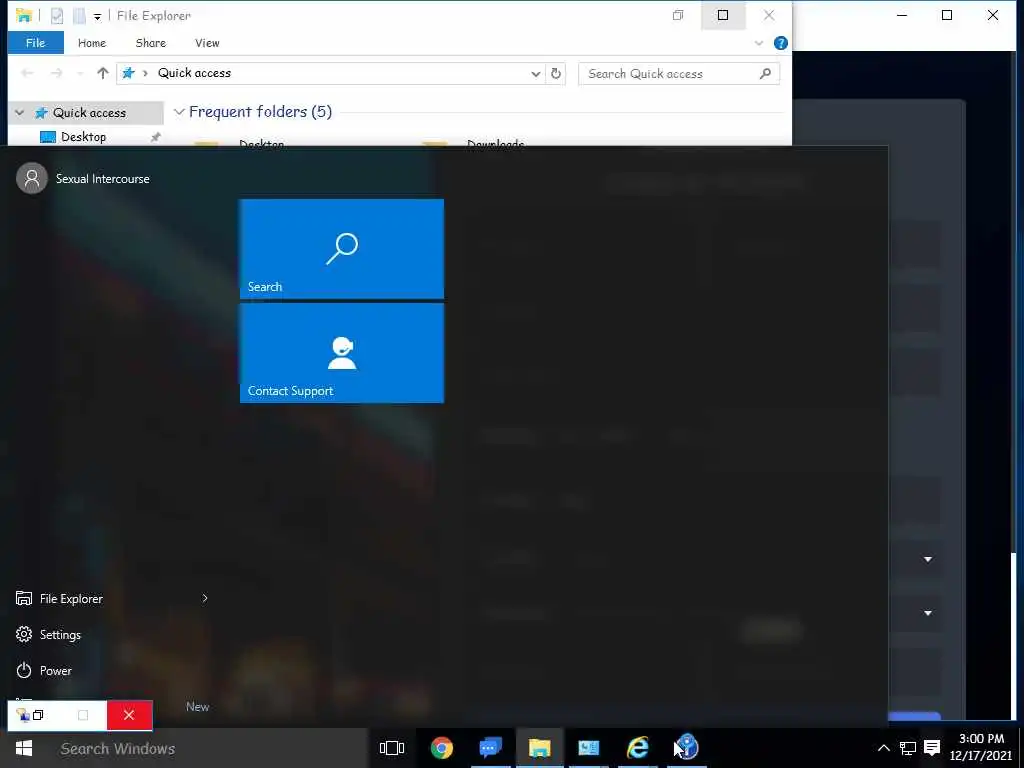Click the user account avatar in Start menu
This screenshot has height=768, width=1024.
32,178
